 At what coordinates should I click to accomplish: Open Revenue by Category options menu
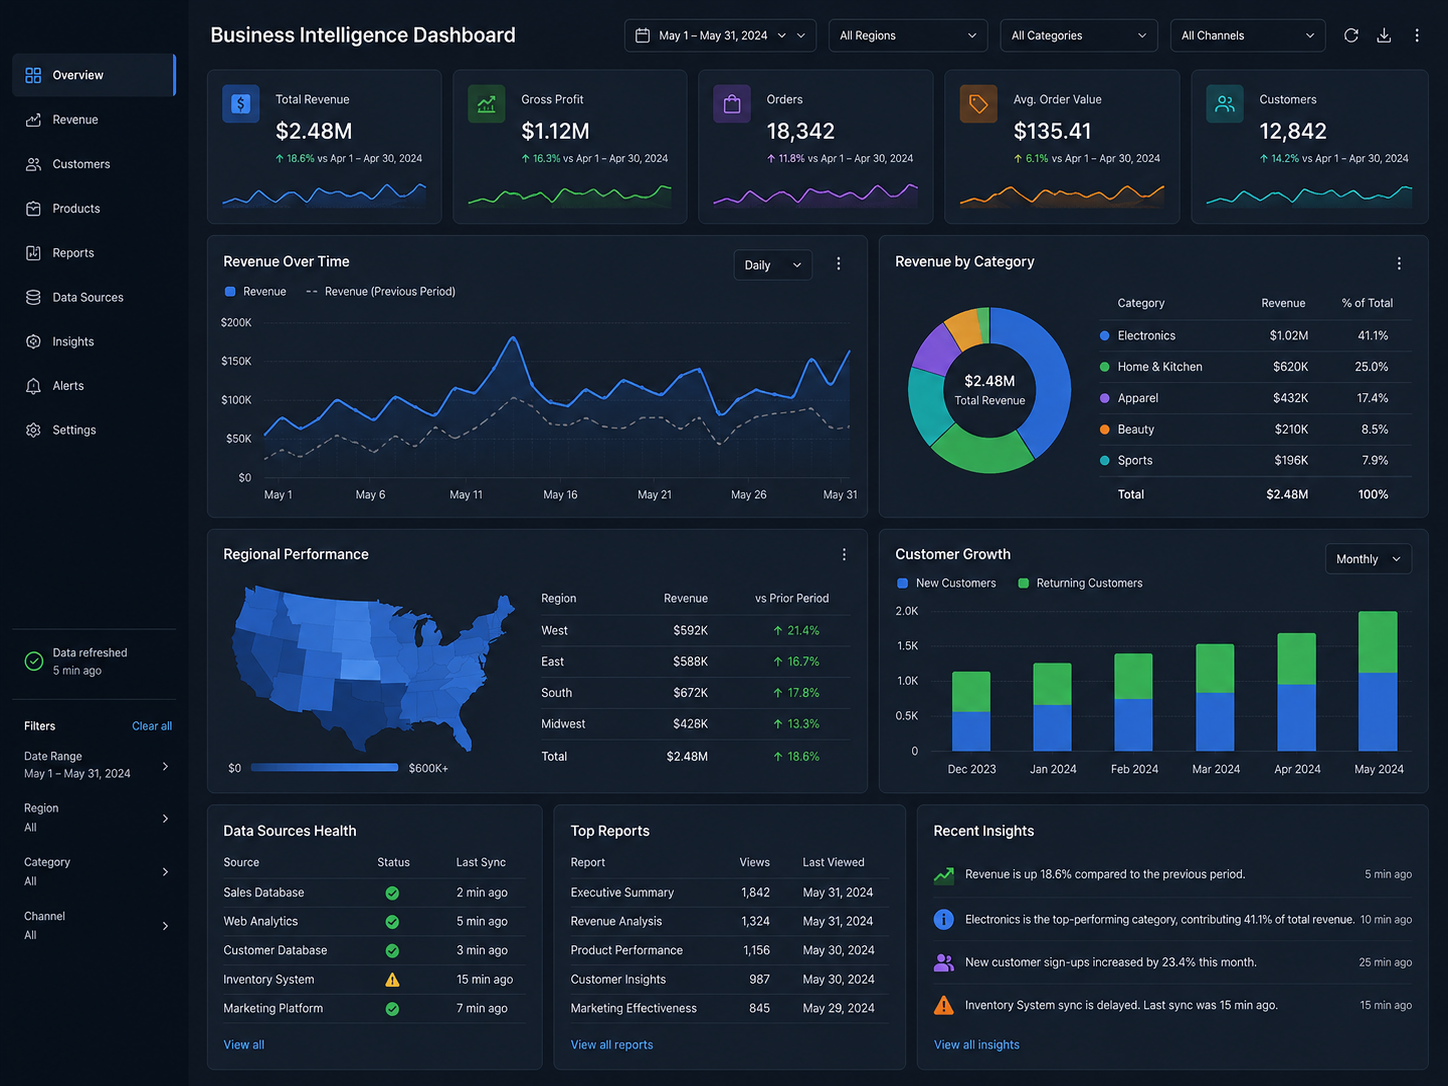[x=1399, y=264]
